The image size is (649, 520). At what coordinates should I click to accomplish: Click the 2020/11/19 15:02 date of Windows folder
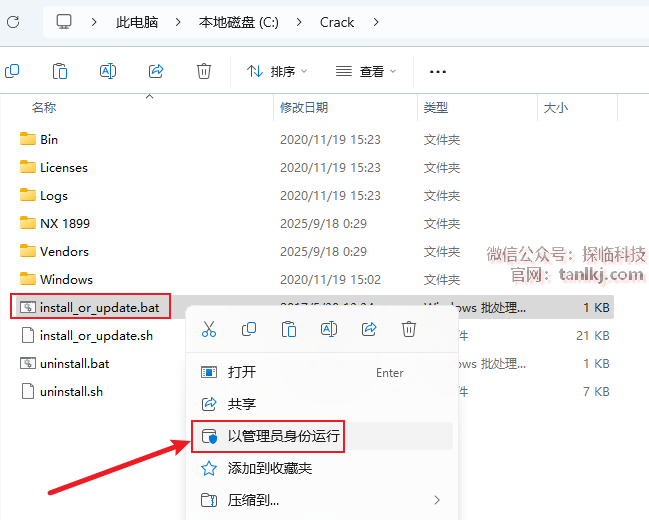[x=330, y=280]
